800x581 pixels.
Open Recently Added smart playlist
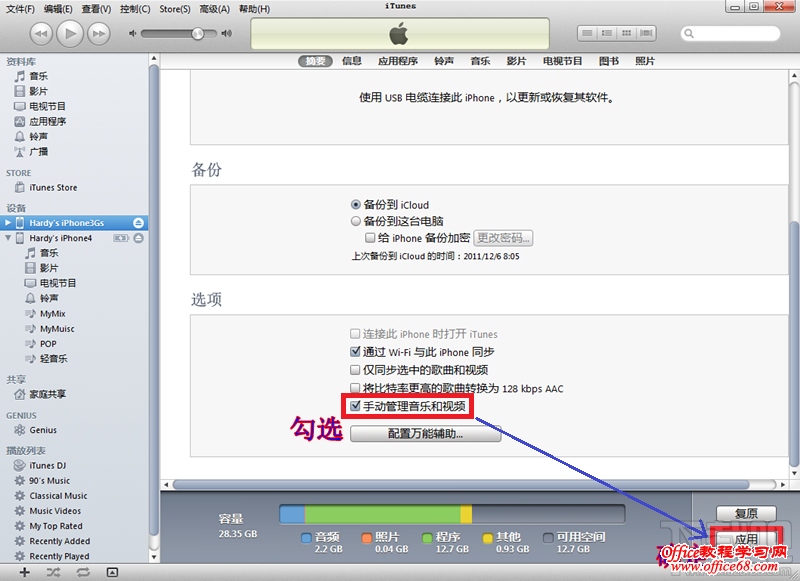[59, 541]
